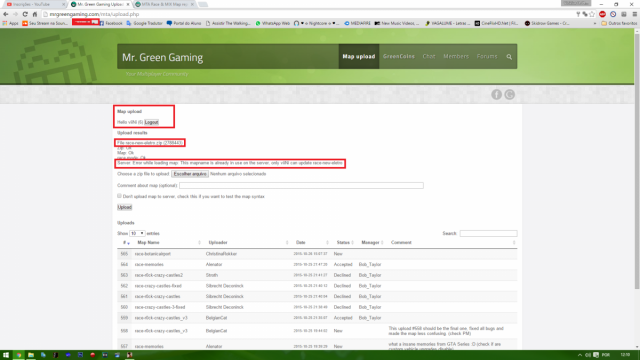Click the uploads table Search field

point(488,233)
